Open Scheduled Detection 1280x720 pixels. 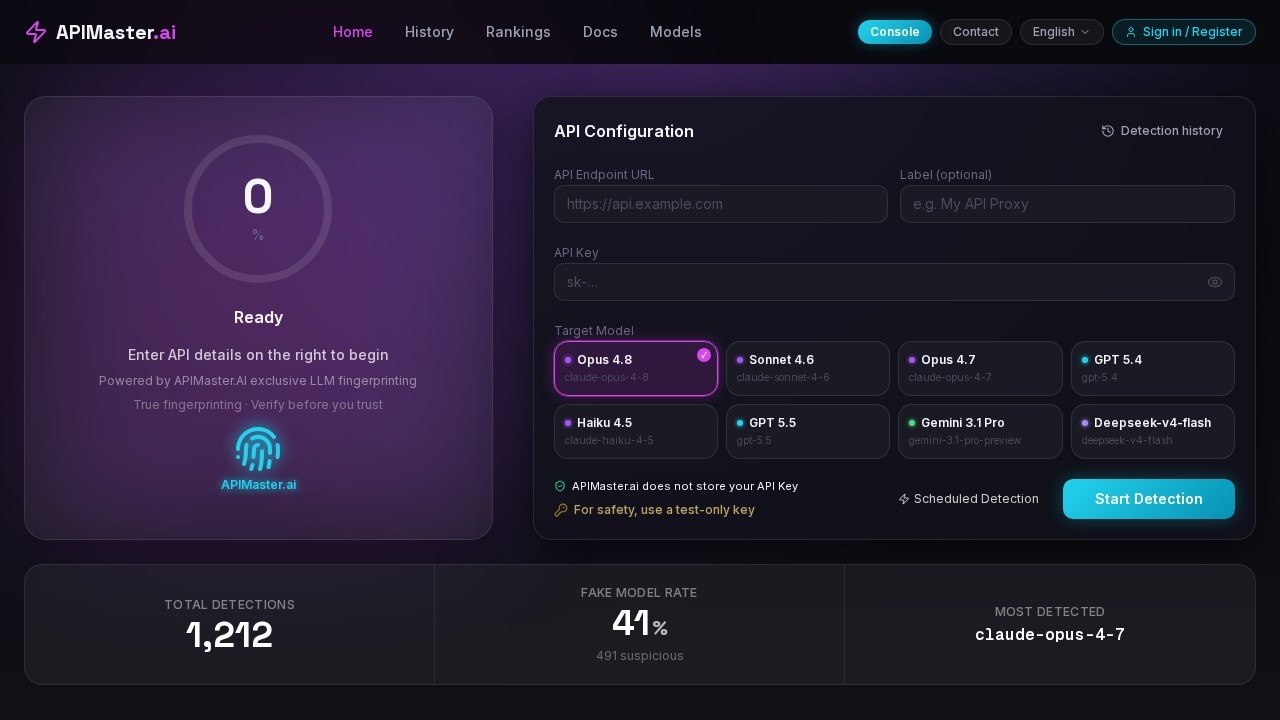click(968, 499)
